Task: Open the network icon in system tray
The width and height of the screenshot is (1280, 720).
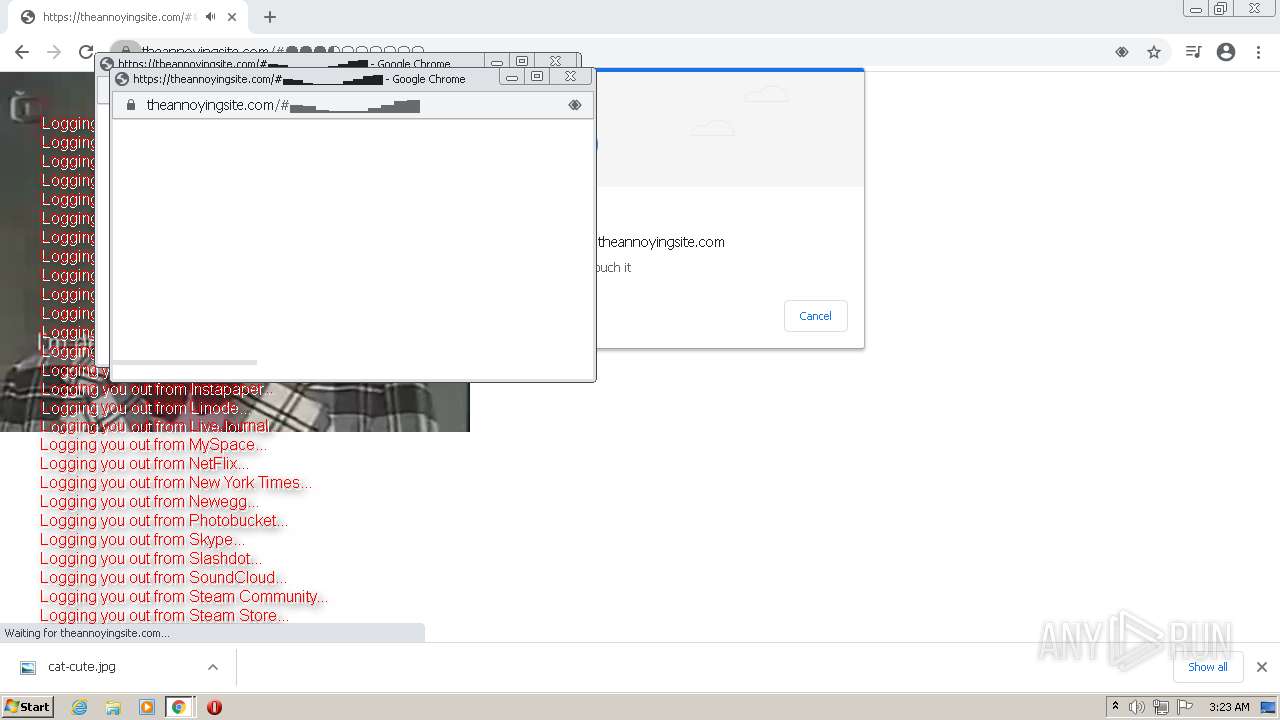Action: click(1161, 707)
